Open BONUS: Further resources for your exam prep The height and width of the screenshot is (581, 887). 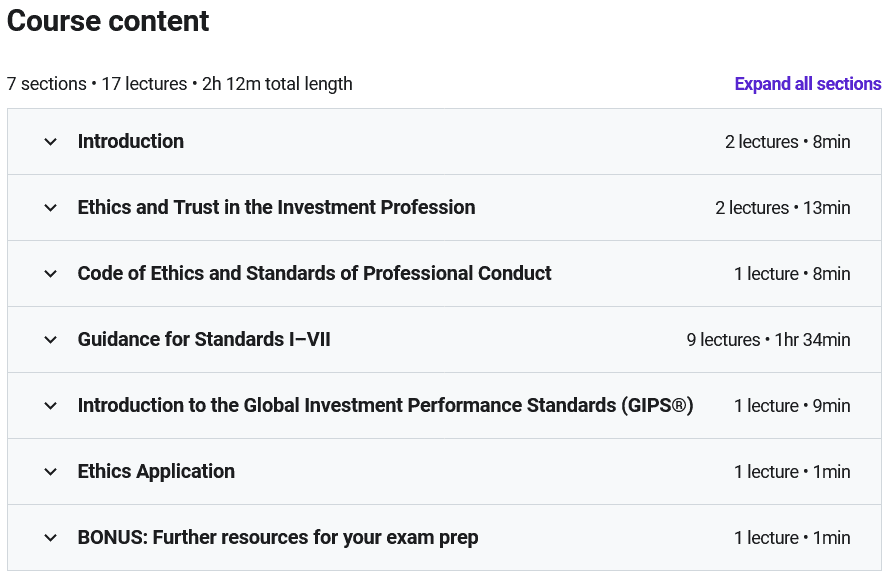278,538
